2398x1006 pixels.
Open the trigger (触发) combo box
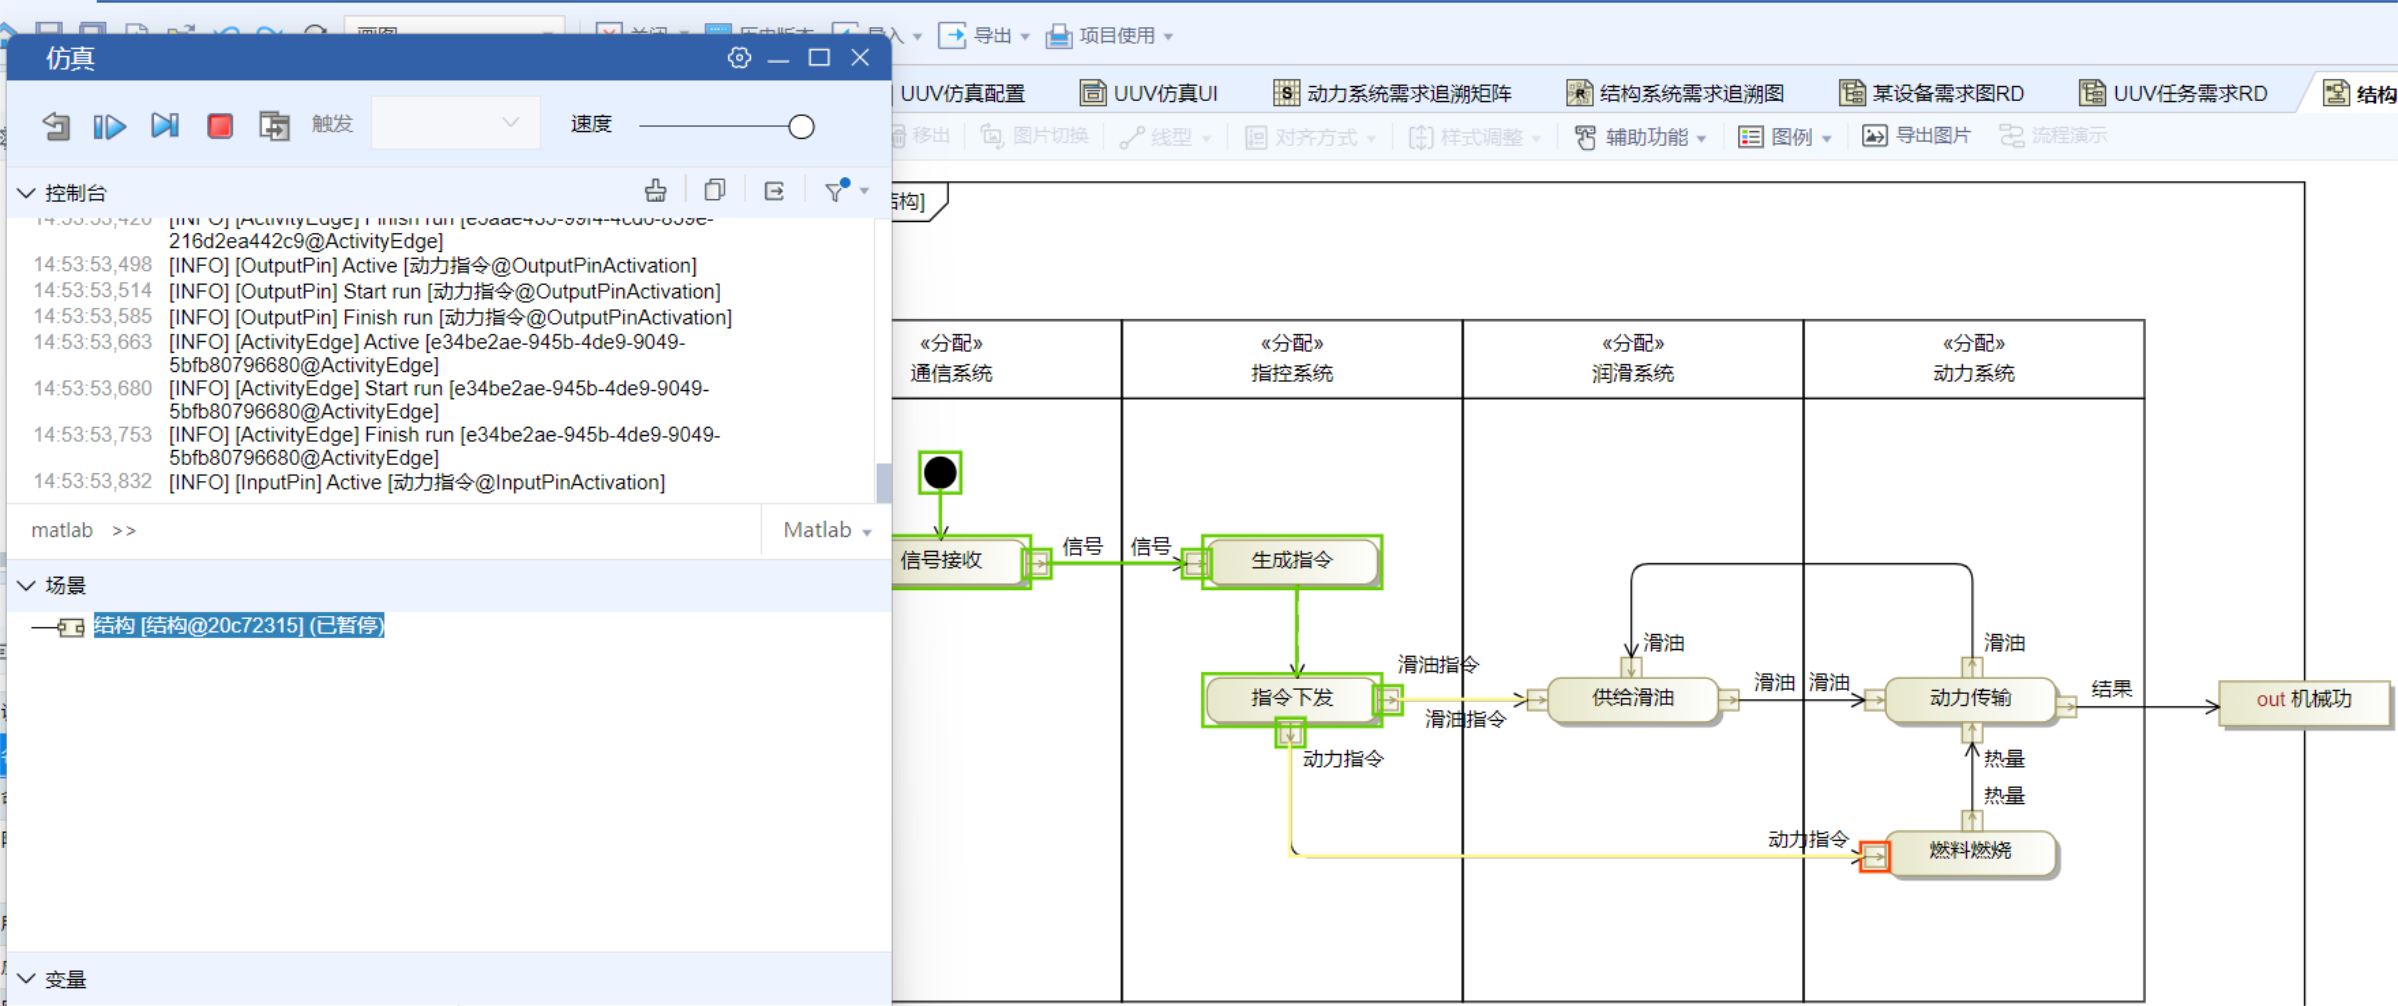tap(455, 123)
